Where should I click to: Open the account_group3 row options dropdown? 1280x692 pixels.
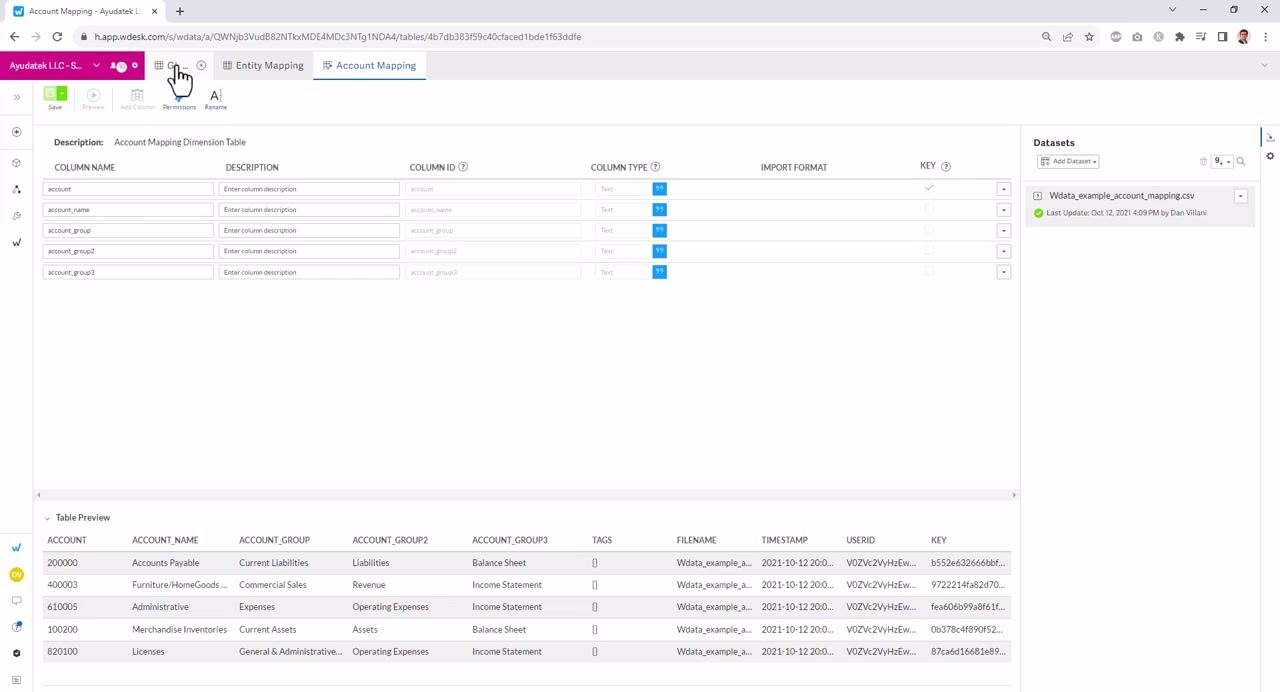(1003, 272)
